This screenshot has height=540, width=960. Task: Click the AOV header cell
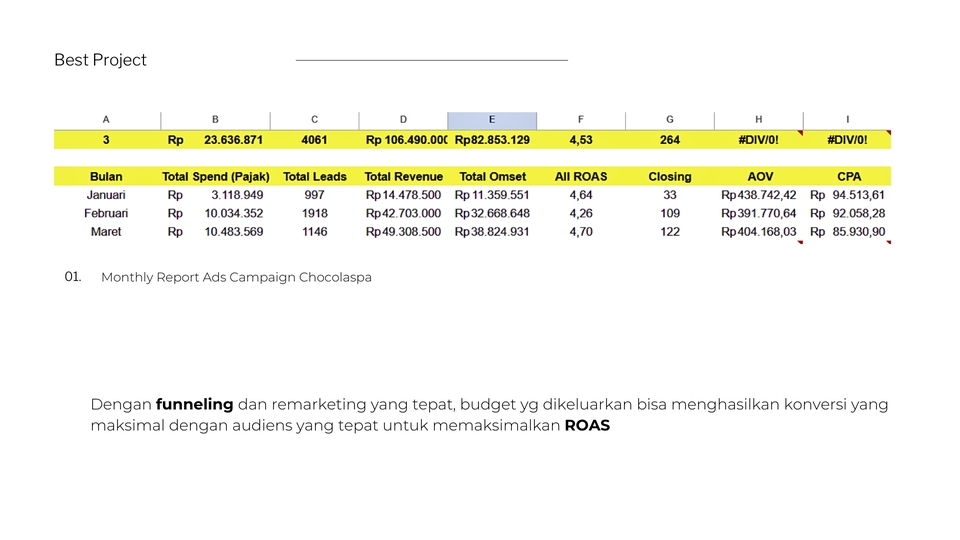(x=760, y=176)
